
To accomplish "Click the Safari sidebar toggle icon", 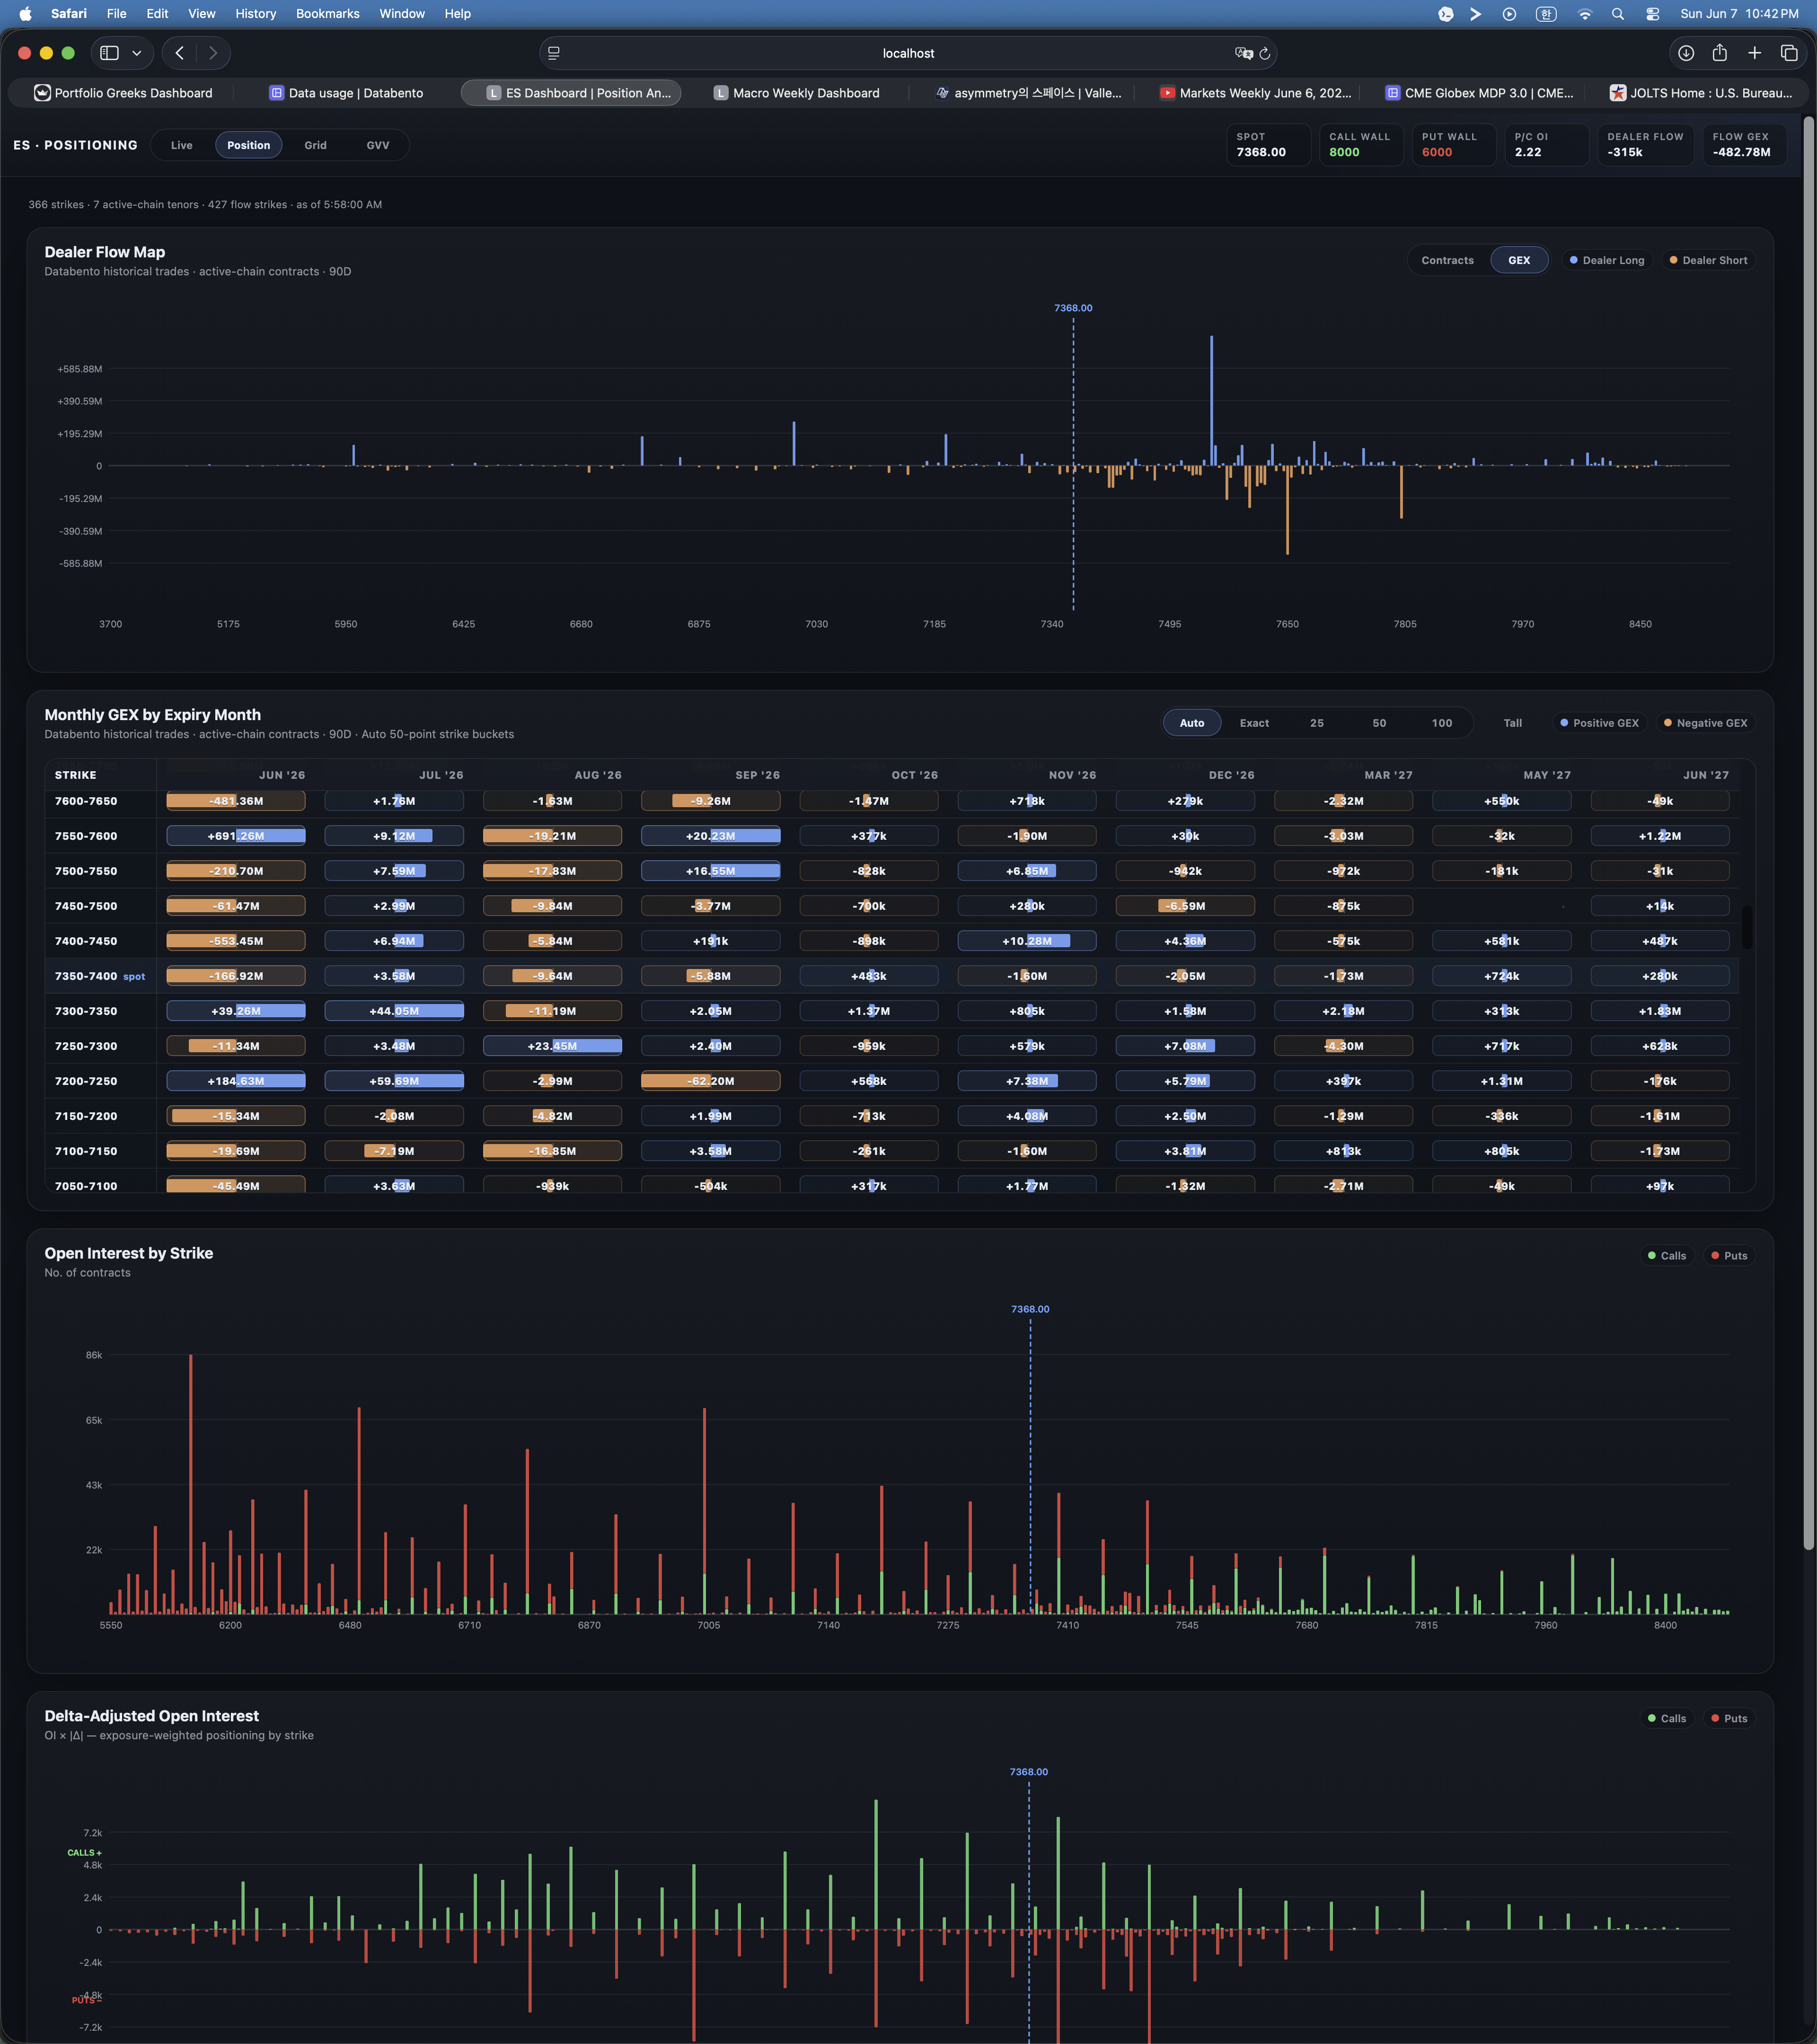I will 110,53.
